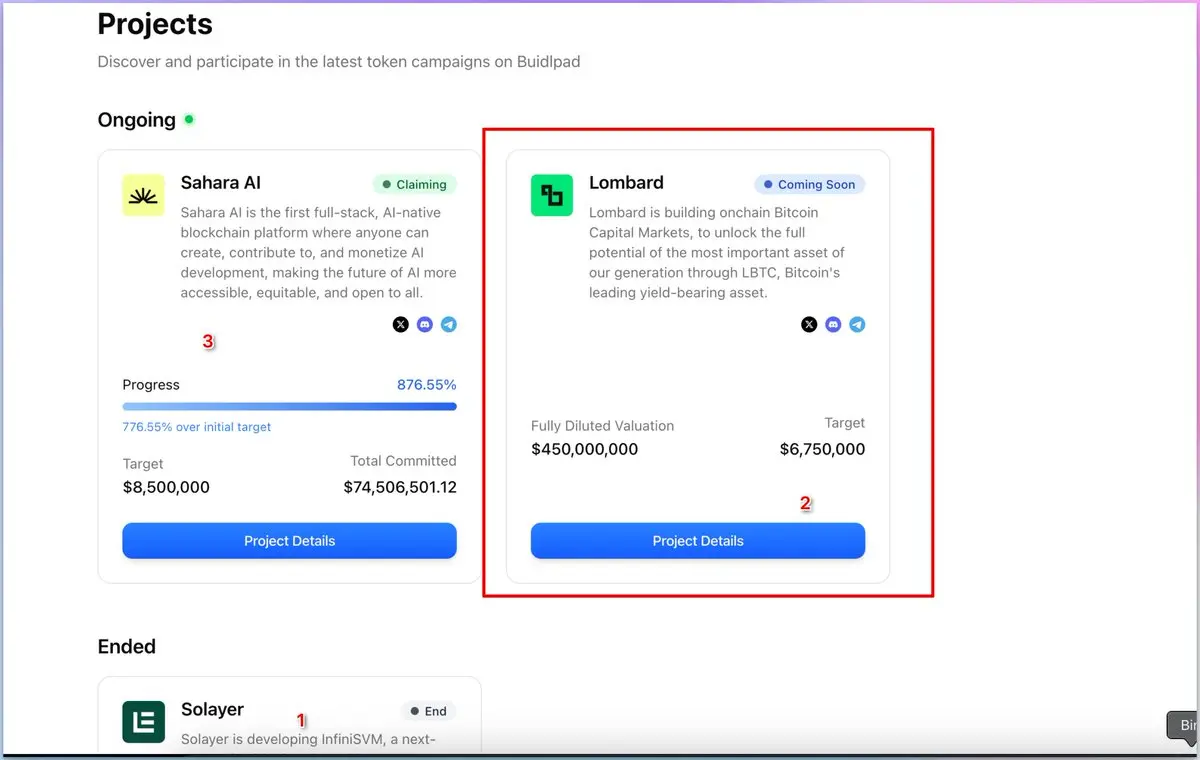Open Sahara AI Project Details
The image size is (1200, 760).
pos(290,541)
